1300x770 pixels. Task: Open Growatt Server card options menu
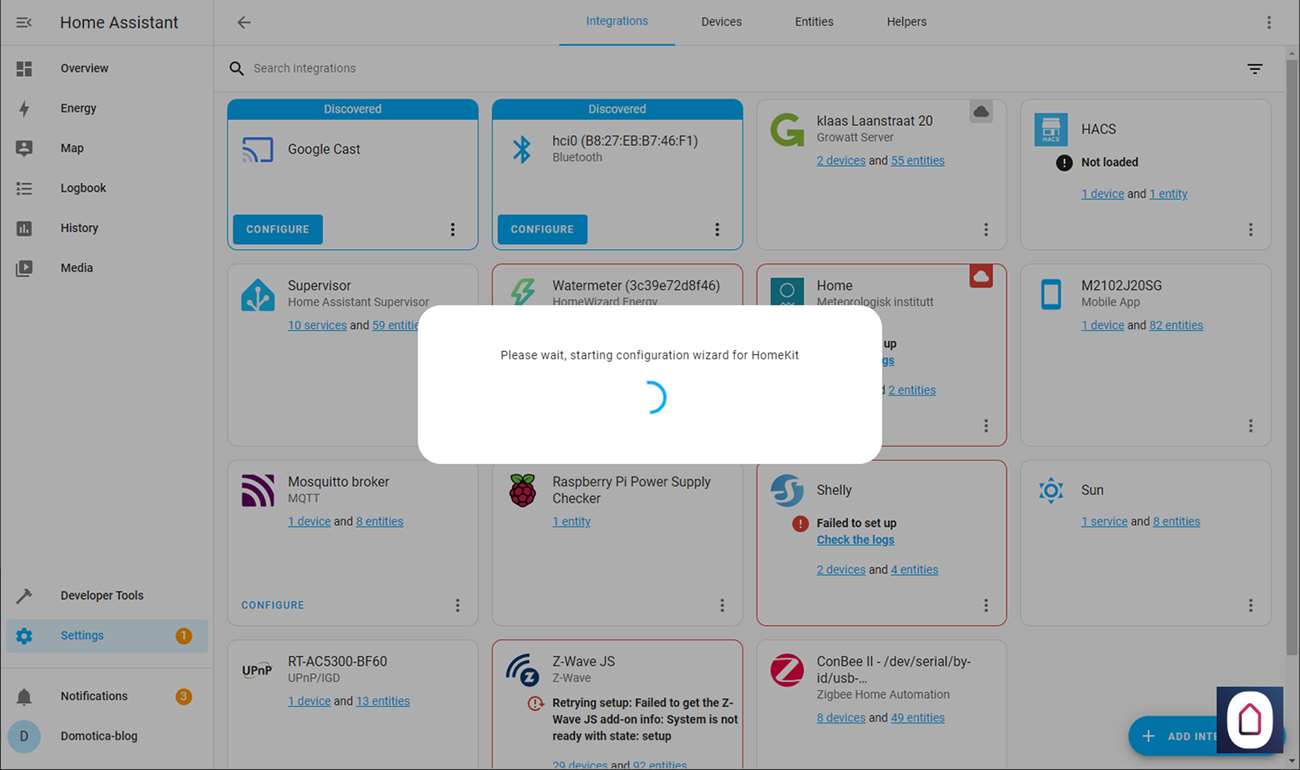(986, 230)
